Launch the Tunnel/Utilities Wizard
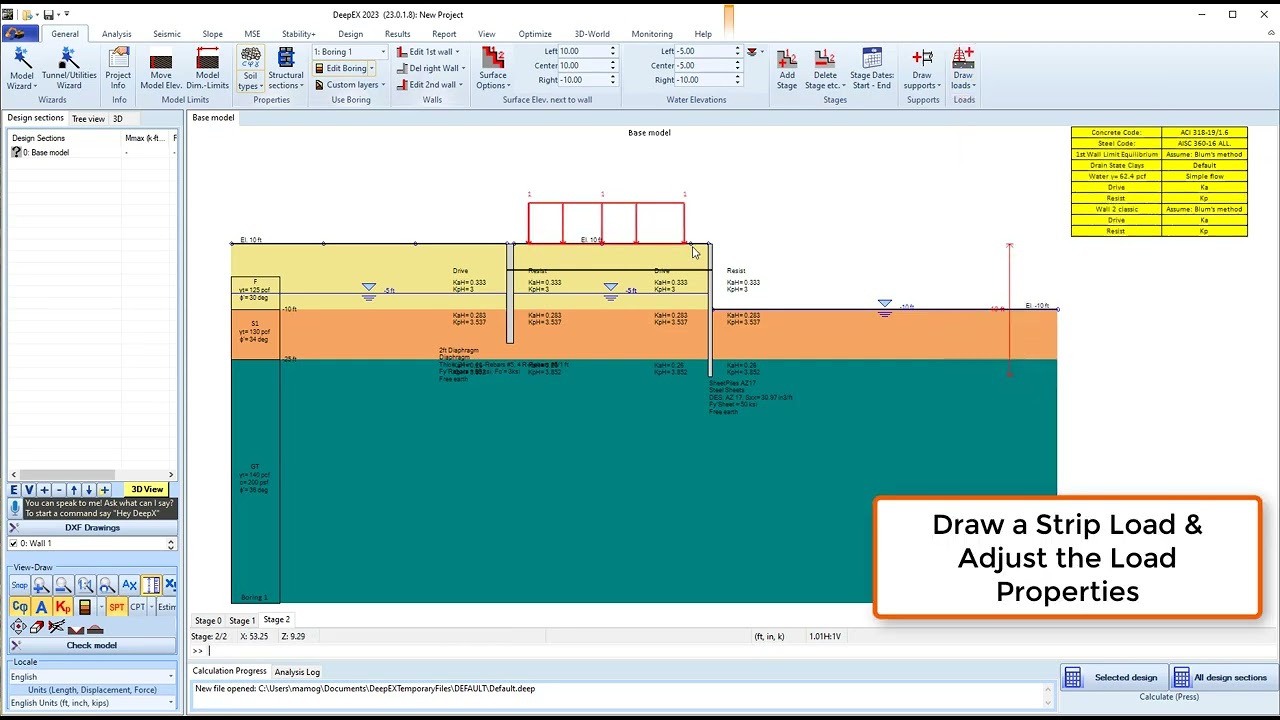Image resolution: width=1280 pixels, height=720 pixels. [x=69, y=68]
